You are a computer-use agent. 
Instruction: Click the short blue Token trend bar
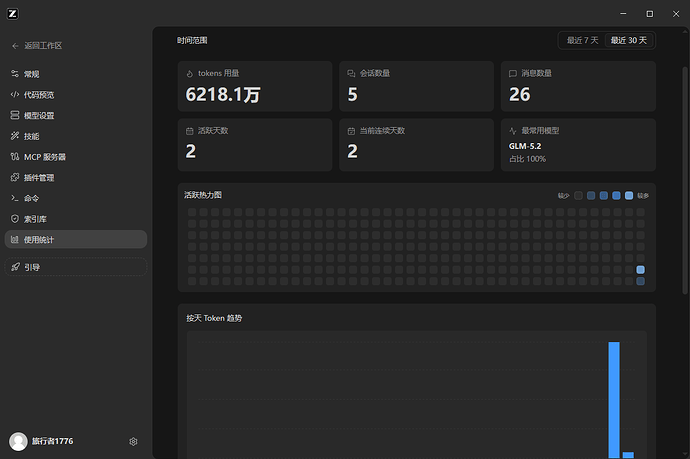click(628, 455)
